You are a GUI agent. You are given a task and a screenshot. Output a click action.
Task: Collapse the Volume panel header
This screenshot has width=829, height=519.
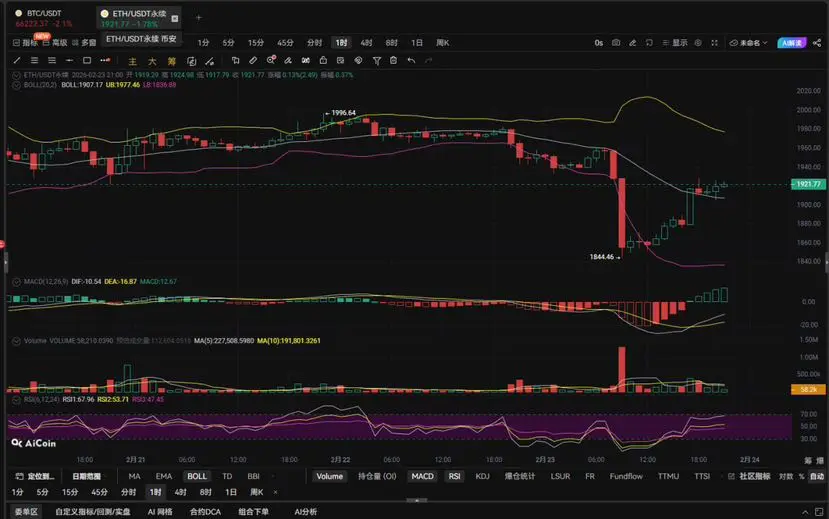point(16,341)
